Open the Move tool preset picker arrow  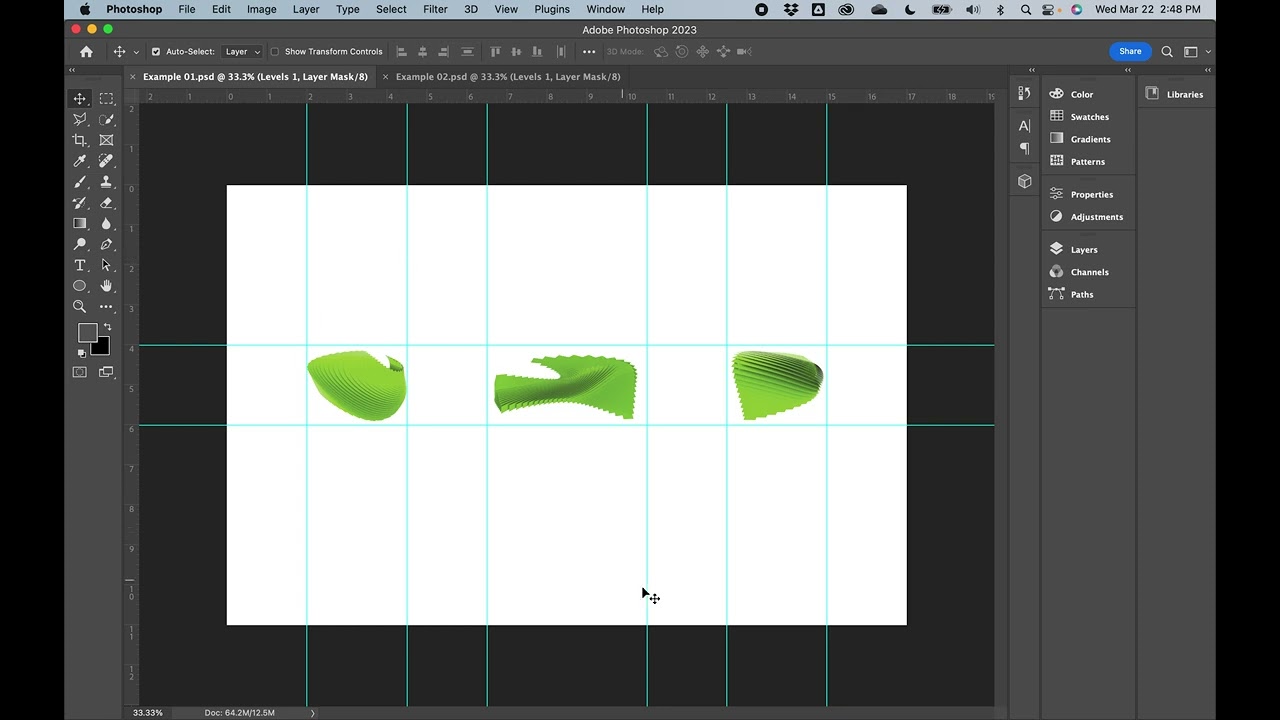click(136, 52)
